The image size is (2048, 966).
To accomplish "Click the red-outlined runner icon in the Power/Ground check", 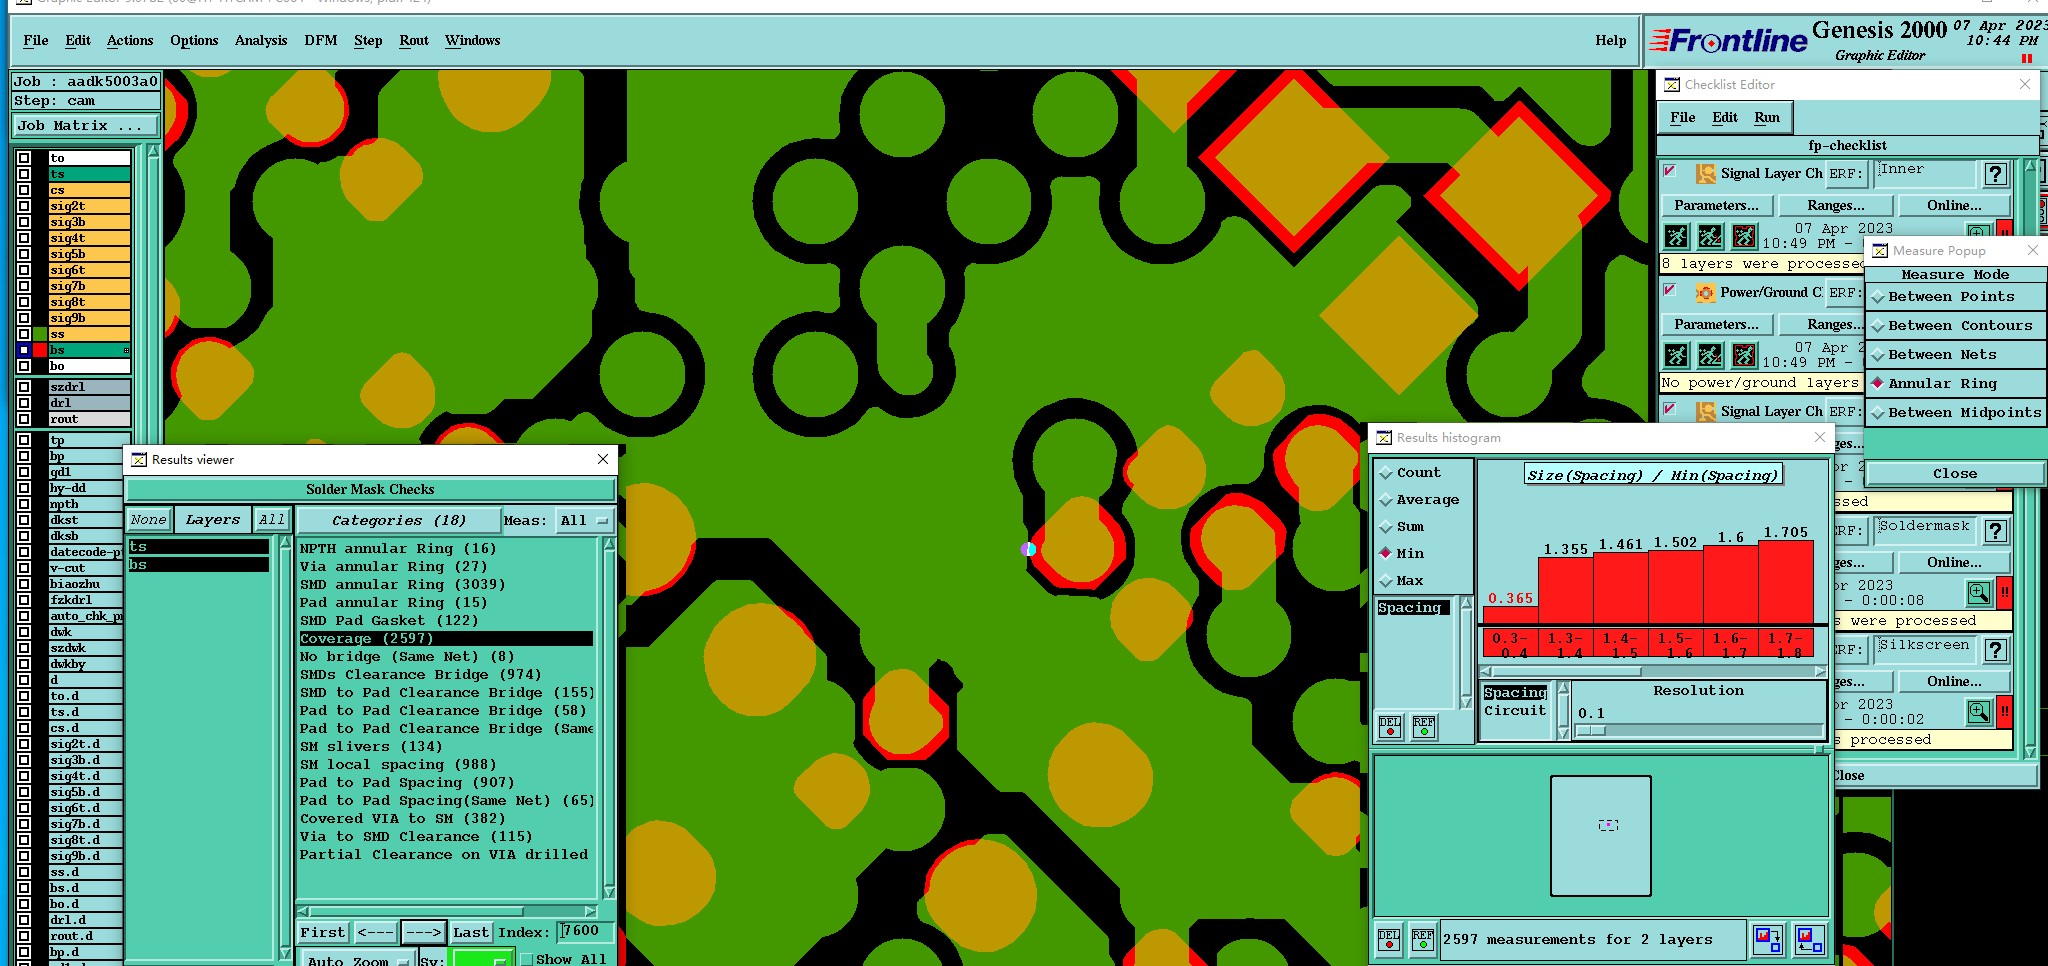I will pyautogui.click(x=1744, y=356).
